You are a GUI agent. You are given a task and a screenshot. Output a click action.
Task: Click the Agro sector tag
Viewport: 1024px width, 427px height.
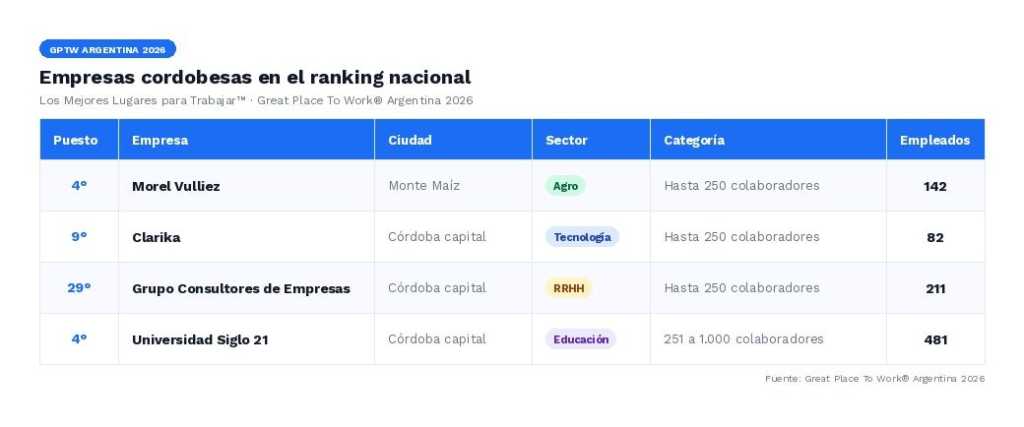565,186
